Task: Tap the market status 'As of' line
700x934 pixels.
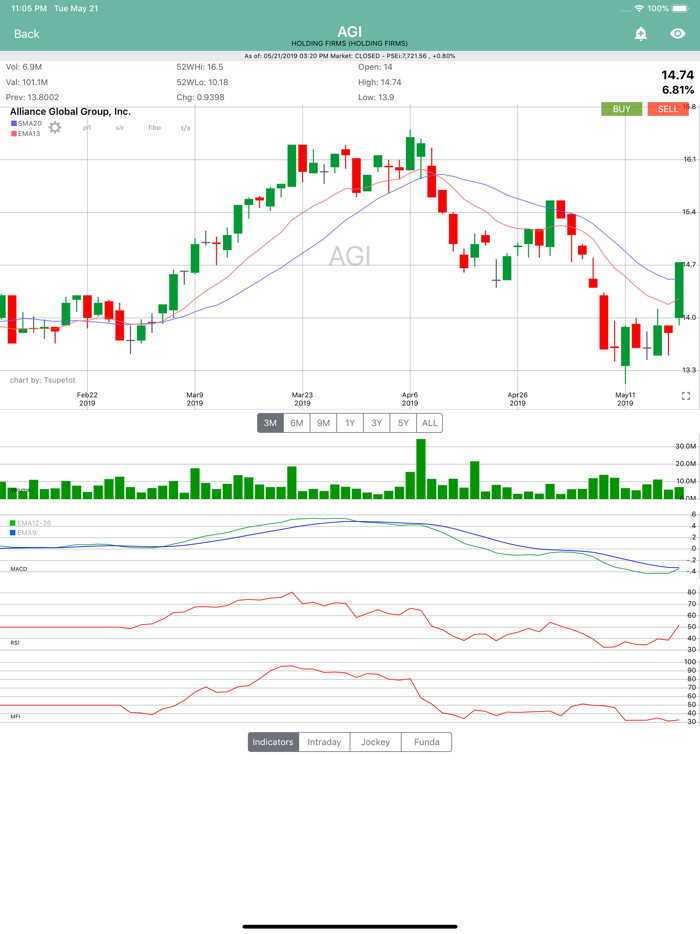Action: pos(350,56)
